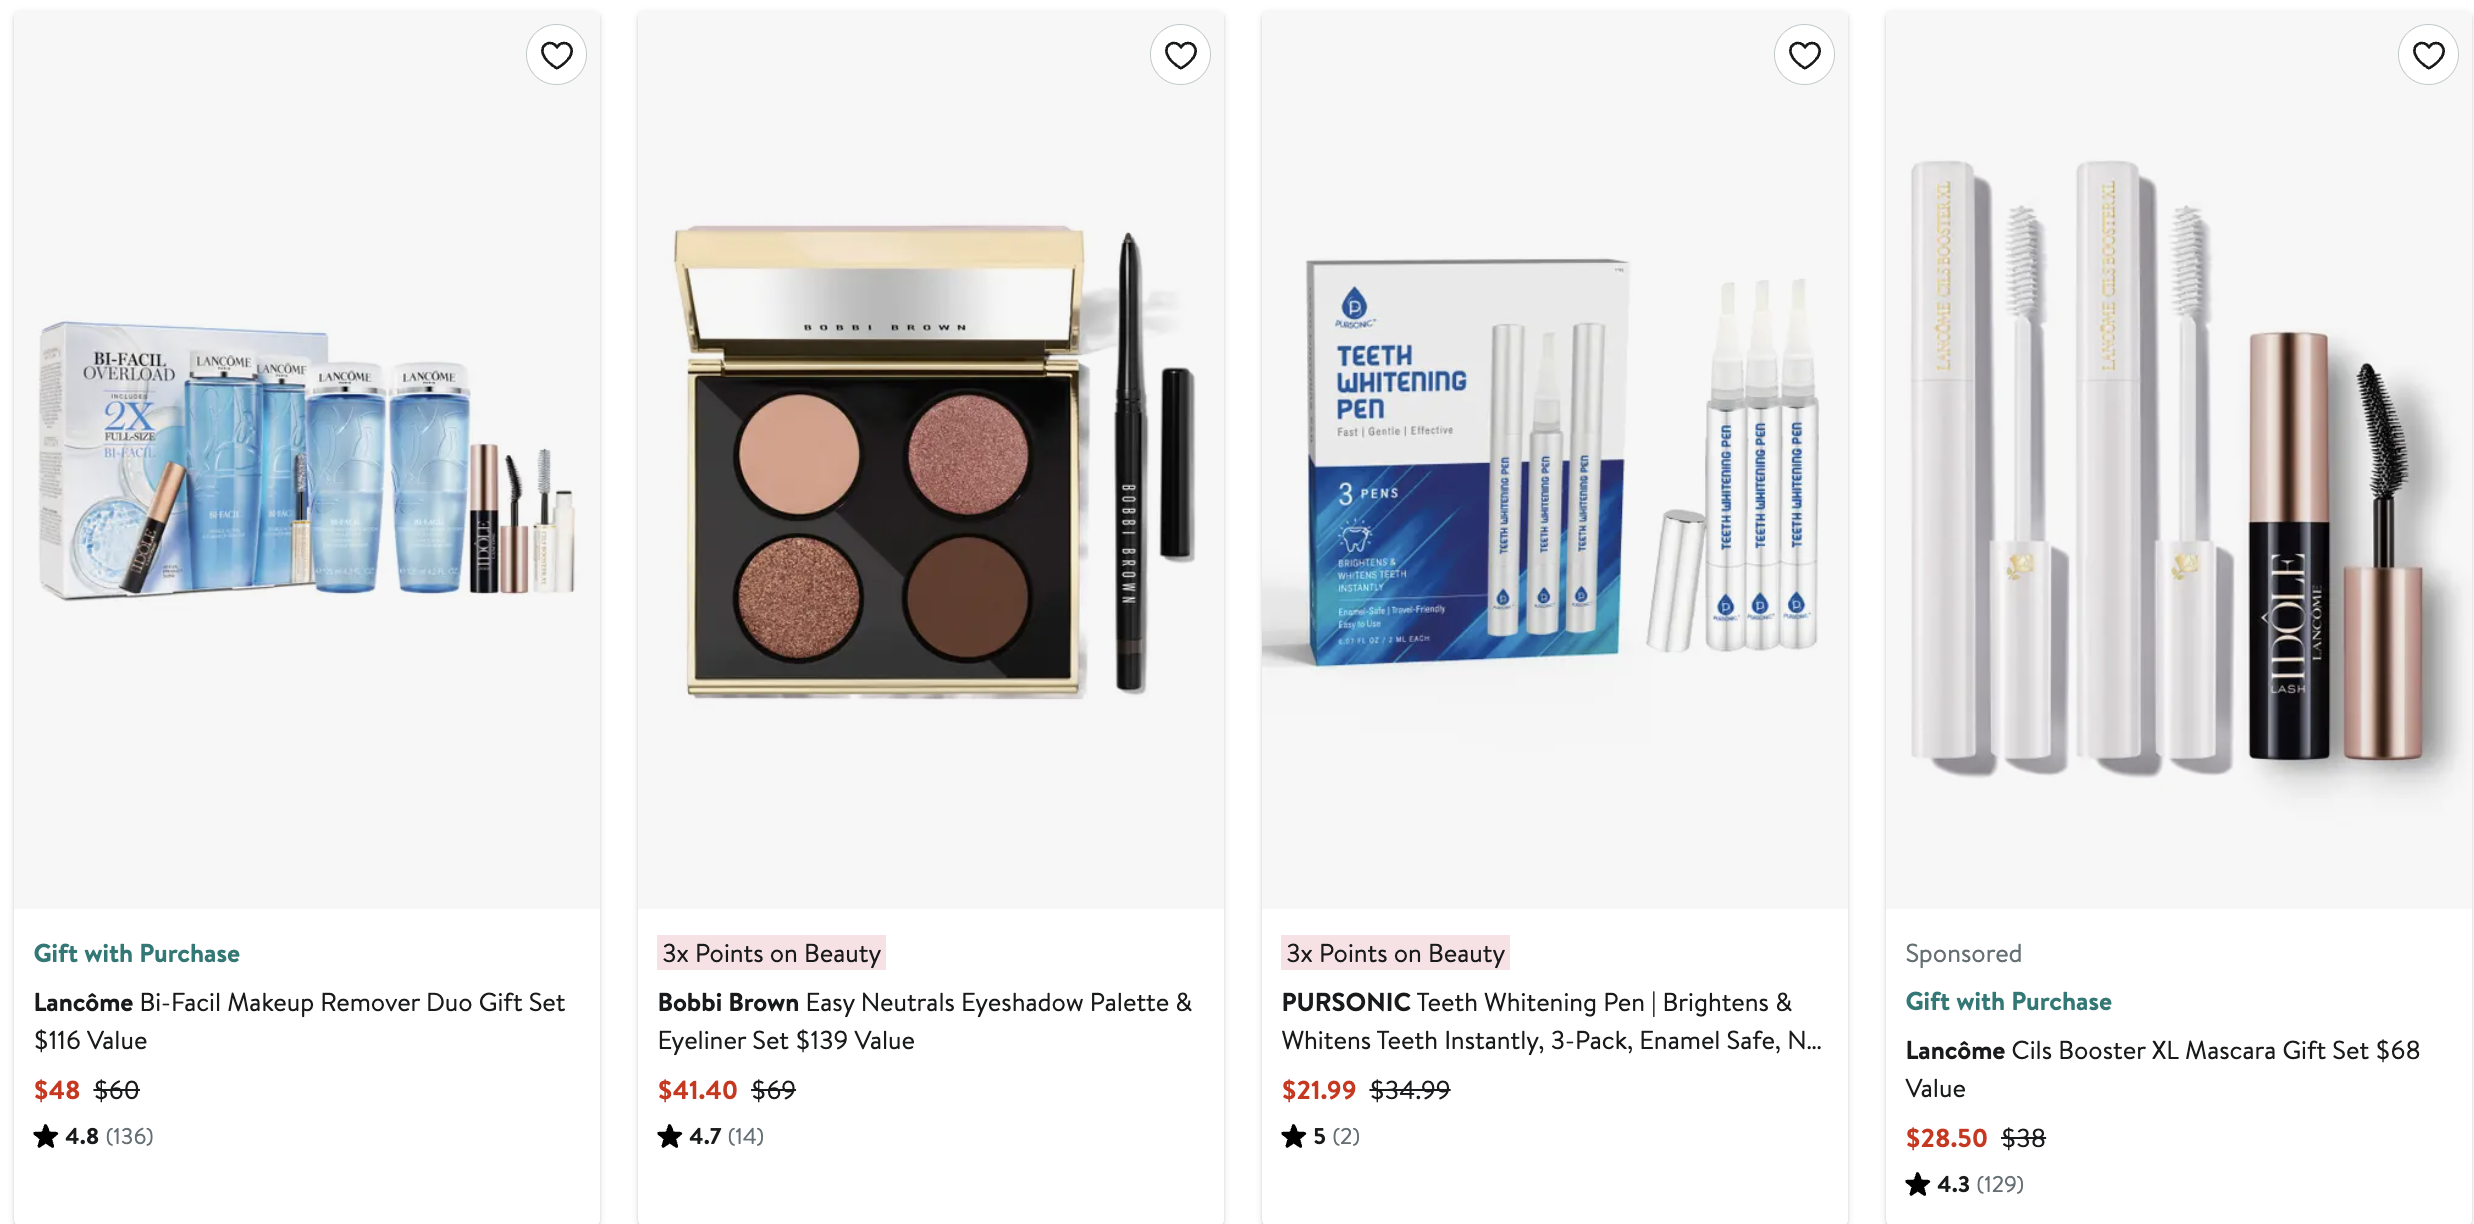Save PURSONIC whitening pen to wishlist
The image size is (2474, 1224).
coord(1804,55)
